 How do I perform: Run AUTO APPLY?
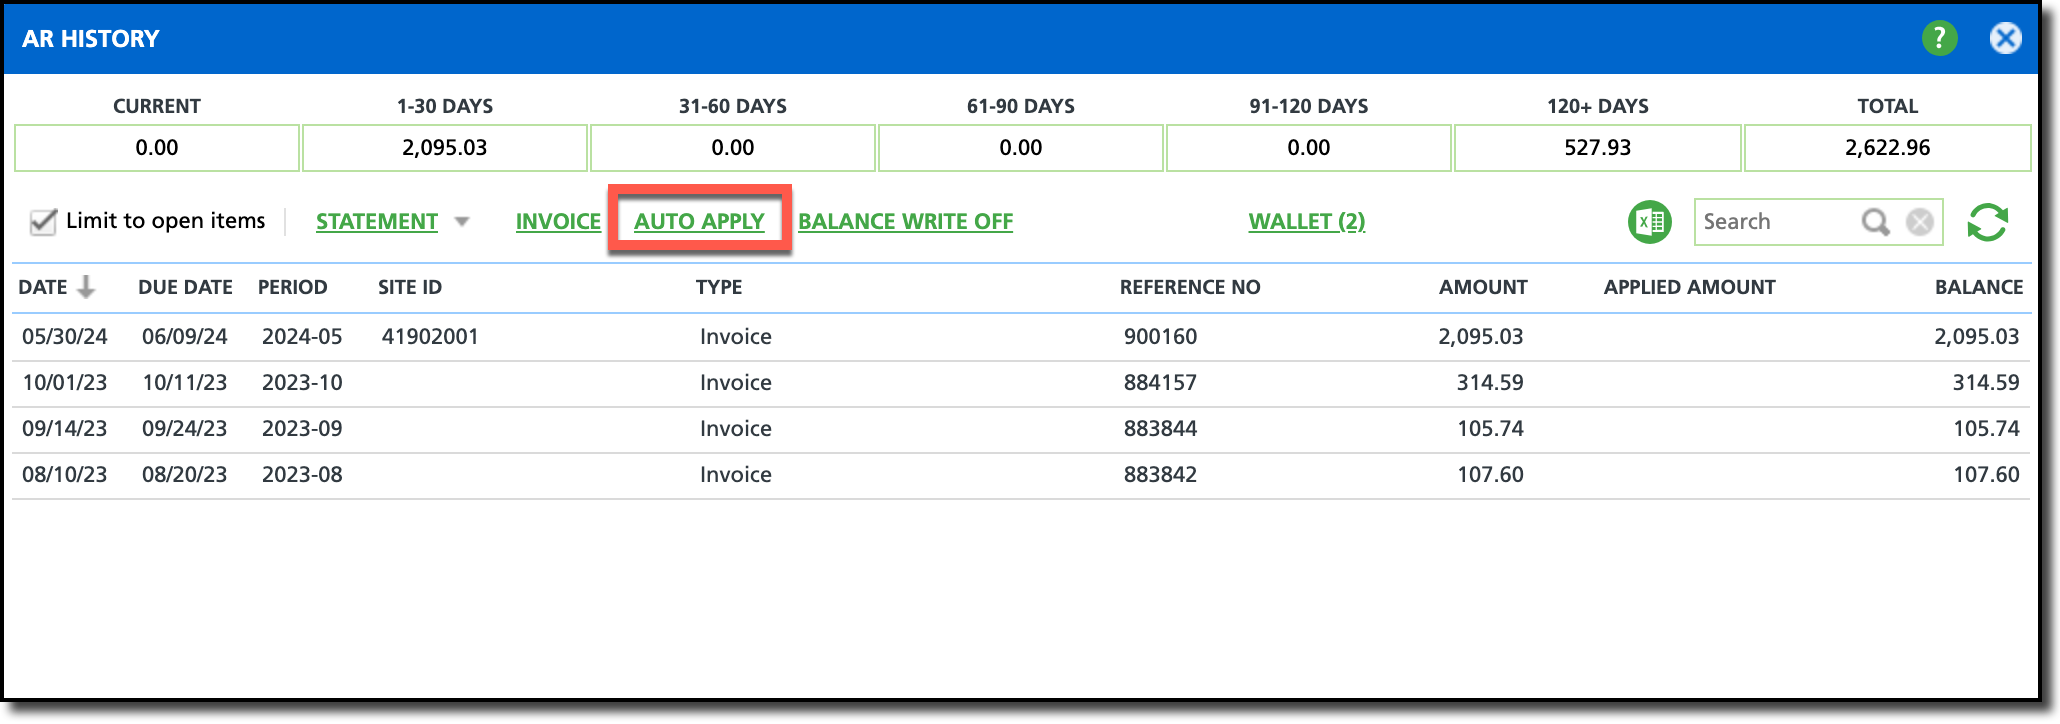[699, 222]
